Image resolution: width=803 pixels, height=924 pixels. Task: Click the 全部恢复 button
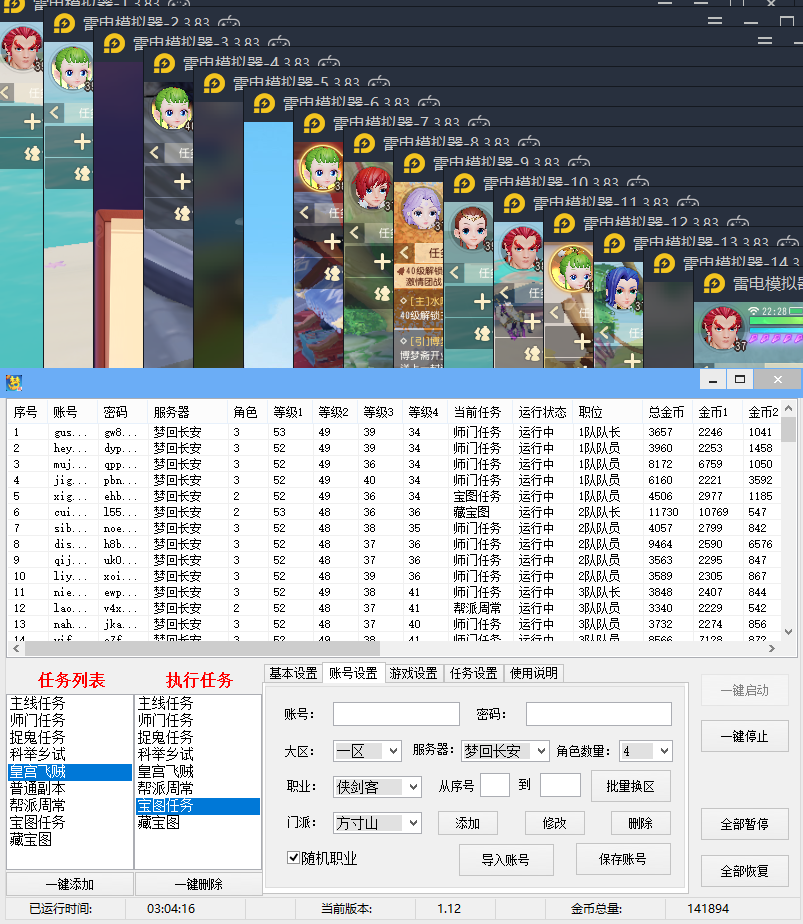pos(745,871)
